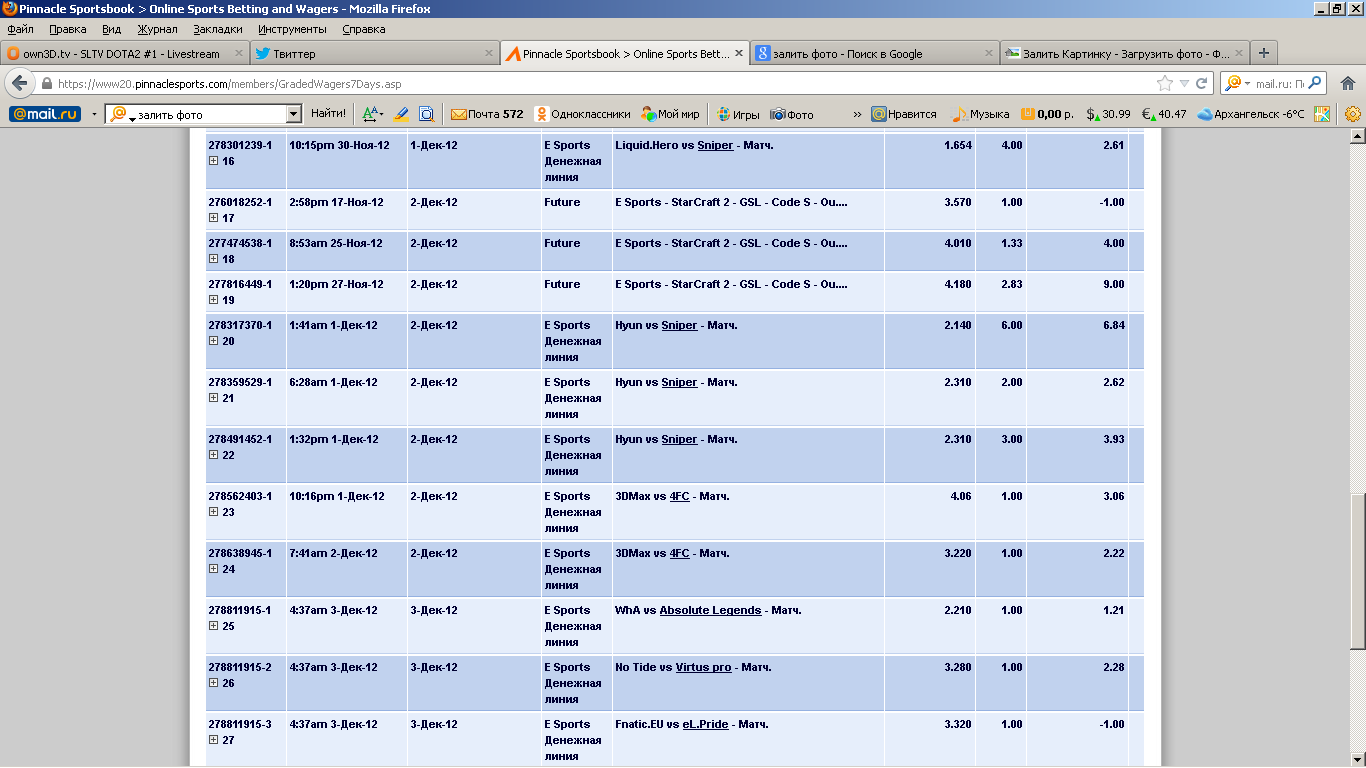Viewport: 1366px width, 768px height.
Task: Switch to the залить фото Google search tab
Action: (874, 53)
